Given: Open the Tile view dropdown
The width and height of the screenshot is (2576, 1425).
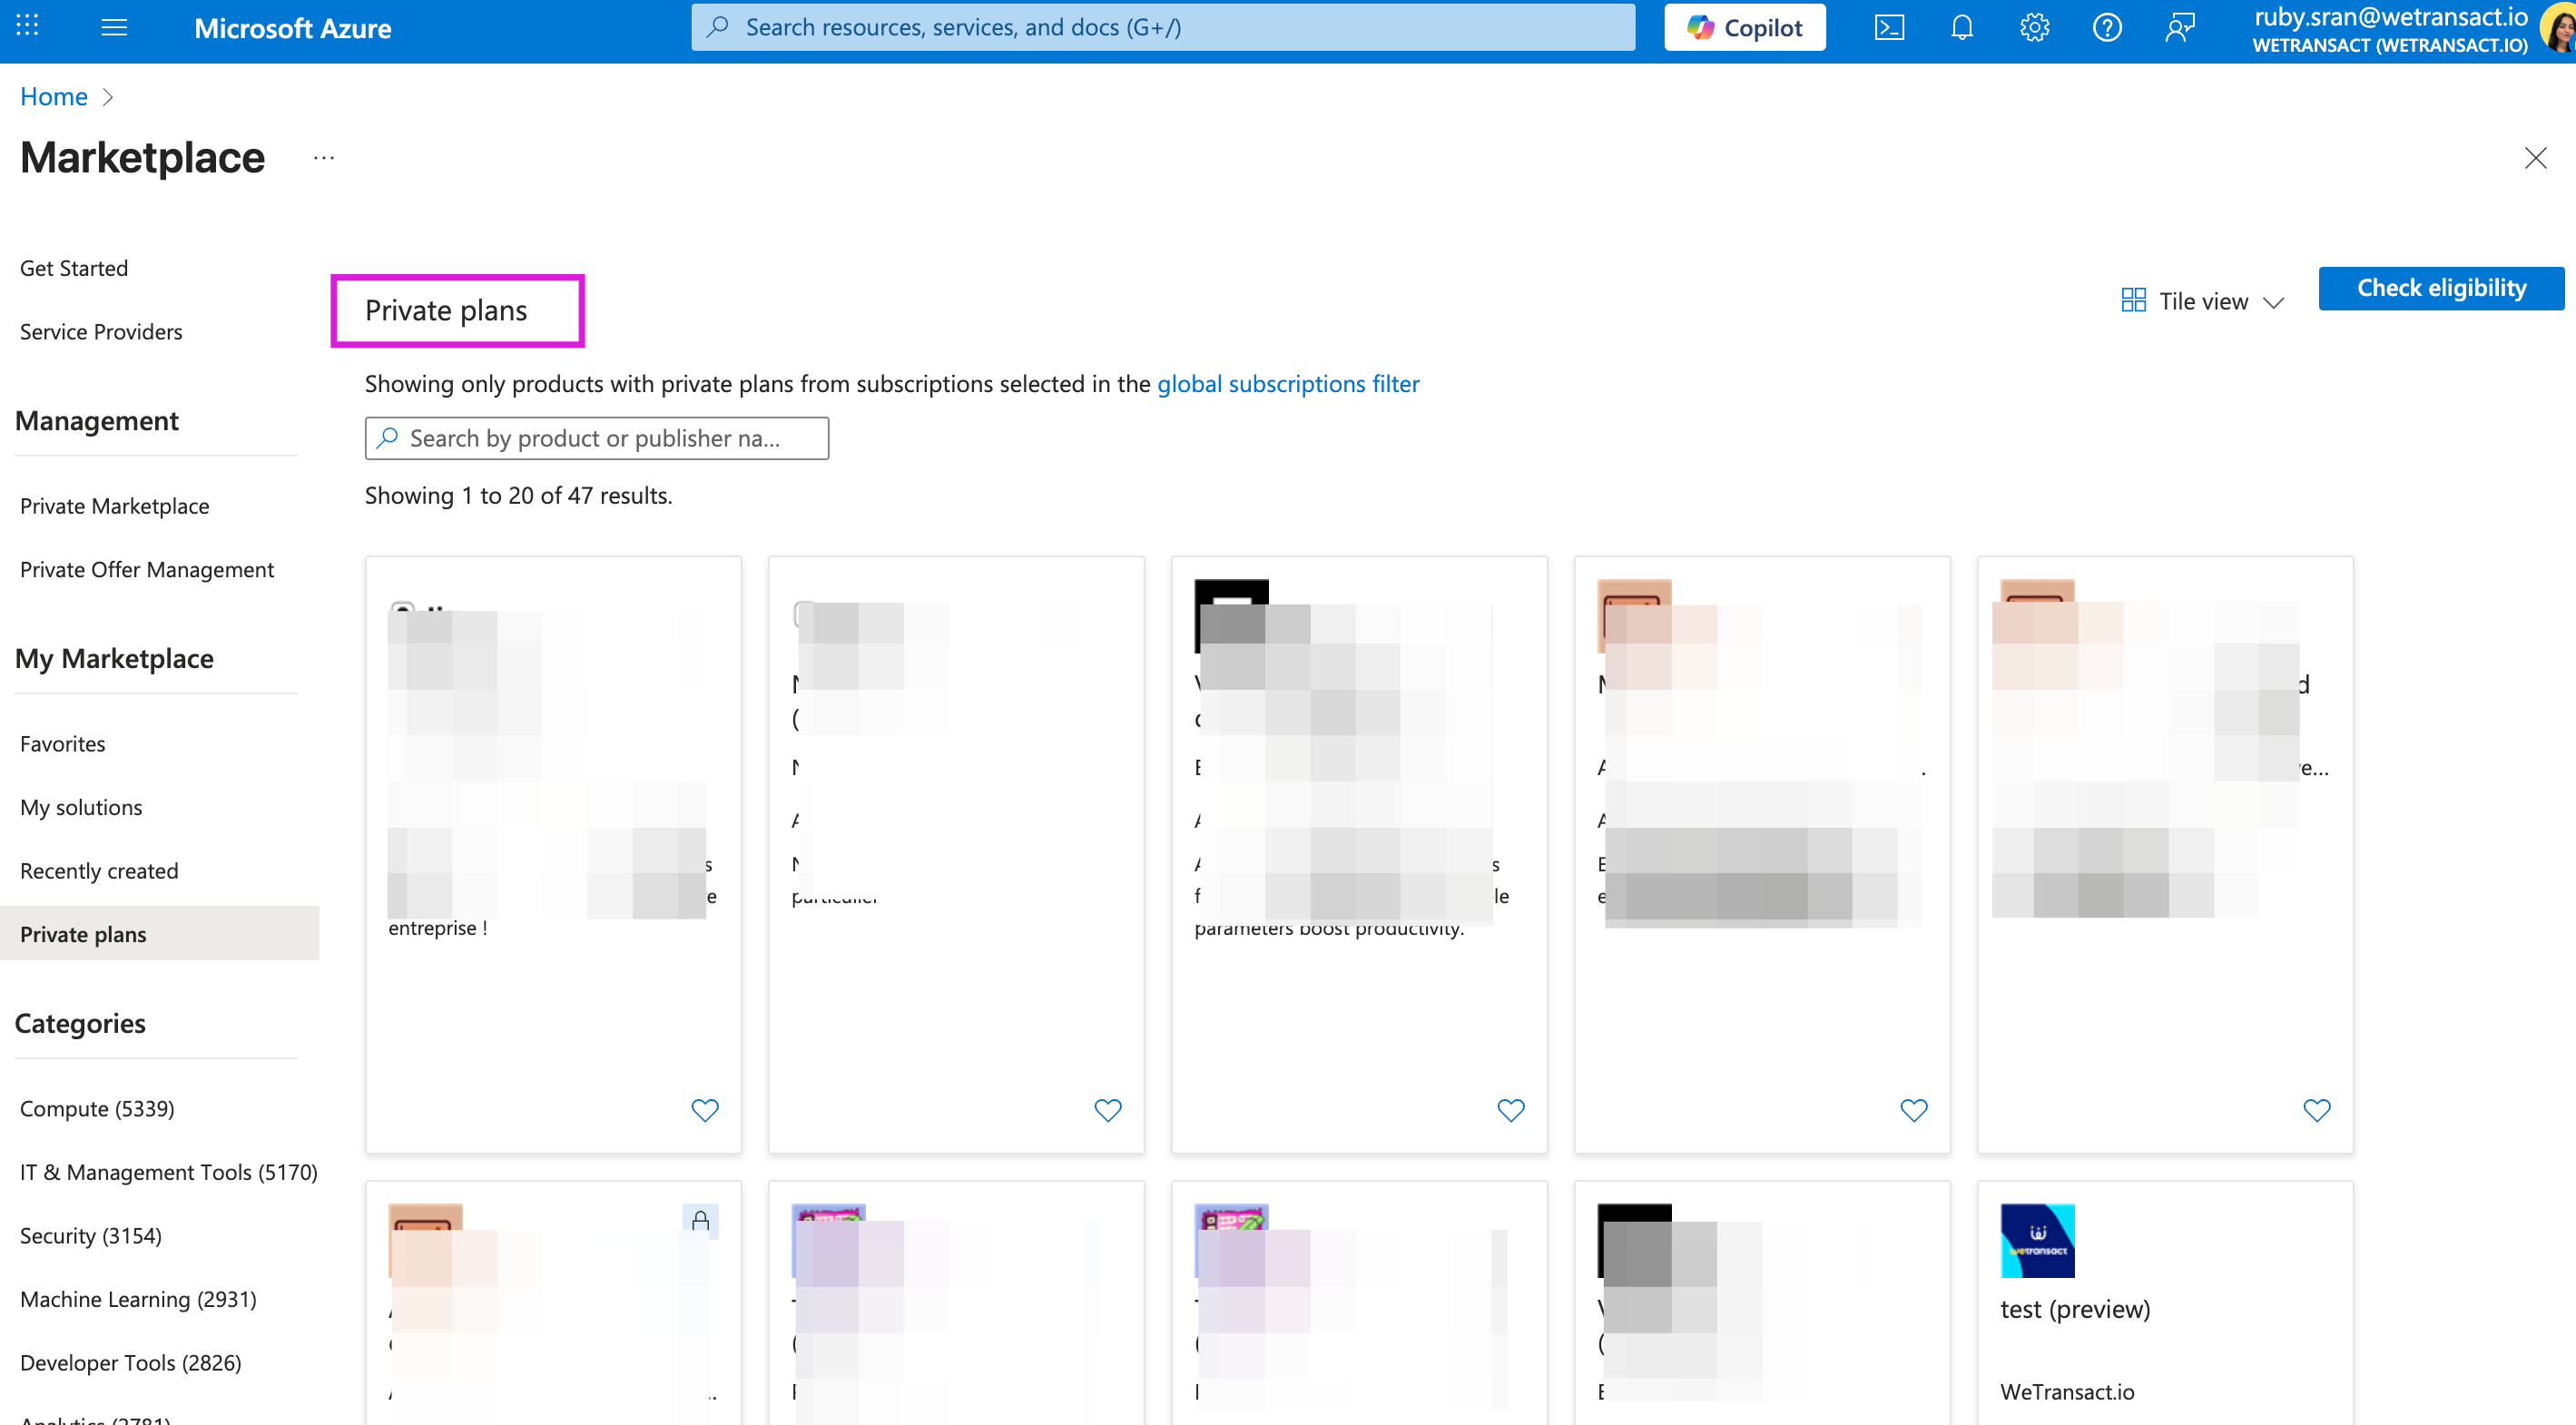Looking at the screenshot, I should point(2203,301).
